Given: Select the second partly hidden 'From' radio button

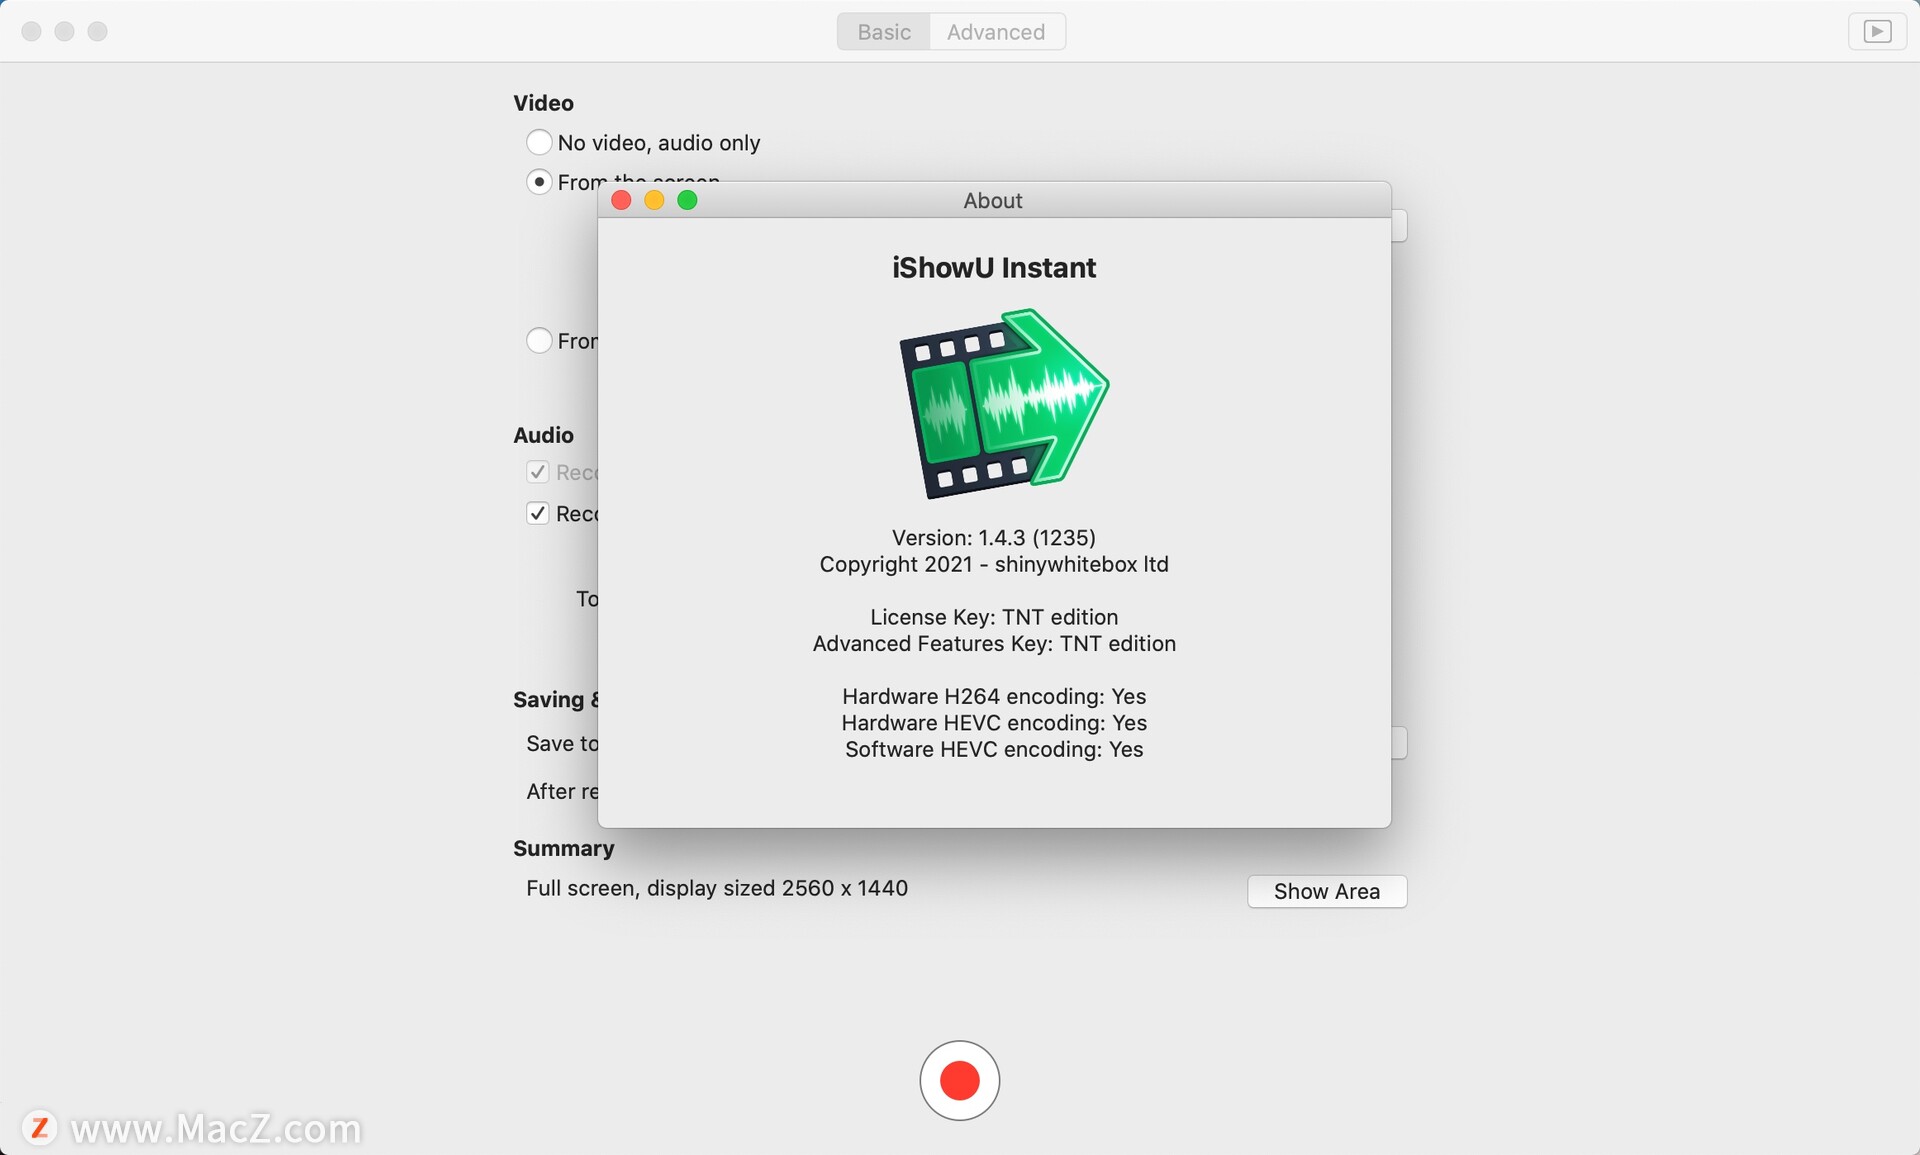Looking at the screenshot, I should [x=539, y=340].
